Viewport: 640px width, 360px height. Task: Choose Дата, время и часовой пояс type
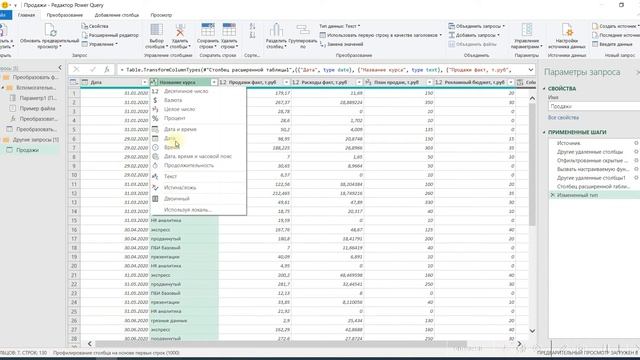coord(198,156)
